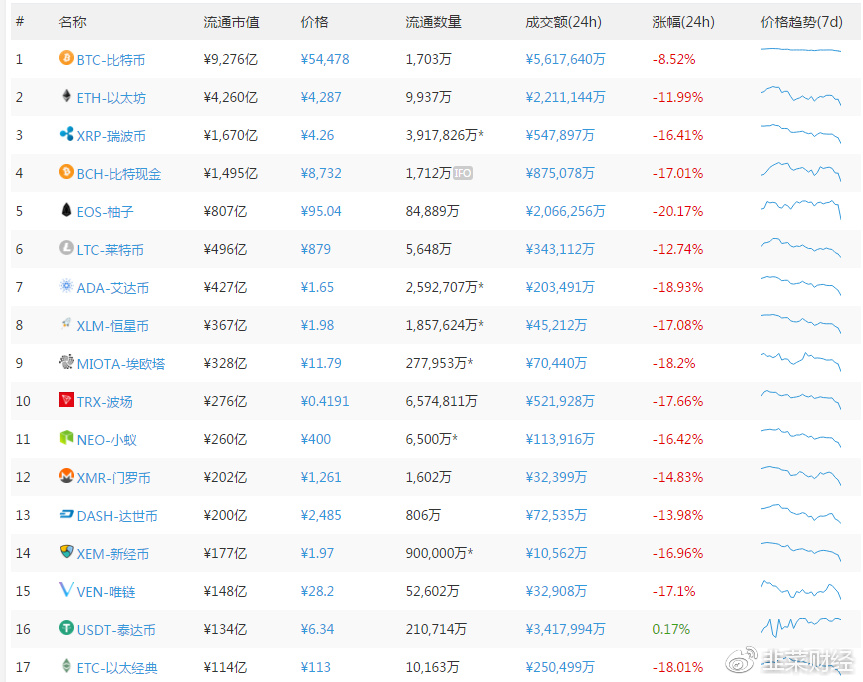The height and width of the screenshot is (682, 863).
Task: Click the 0.17% change for USDT
Action: coord(671,629)
